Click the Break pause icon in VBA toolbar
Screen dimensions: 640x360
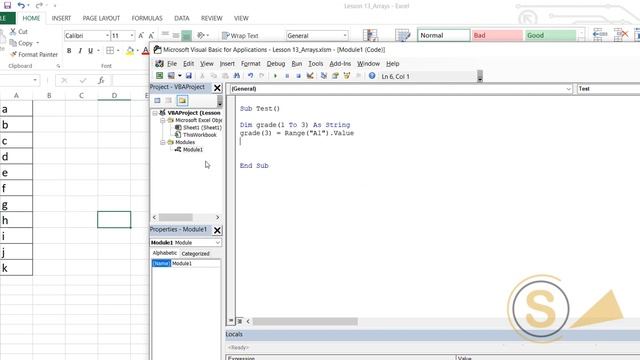pos(287,76)
